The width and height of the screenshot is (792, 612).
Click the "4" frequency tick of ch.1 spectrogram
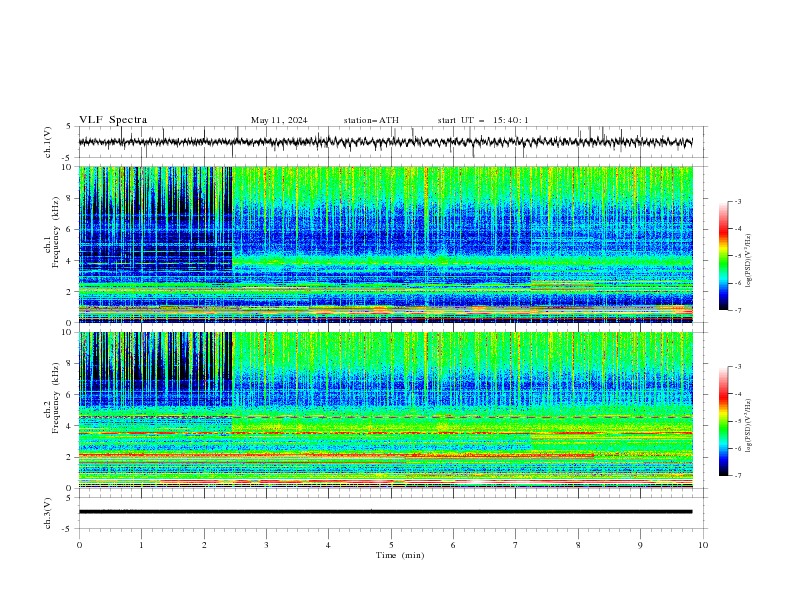point(71,261)
